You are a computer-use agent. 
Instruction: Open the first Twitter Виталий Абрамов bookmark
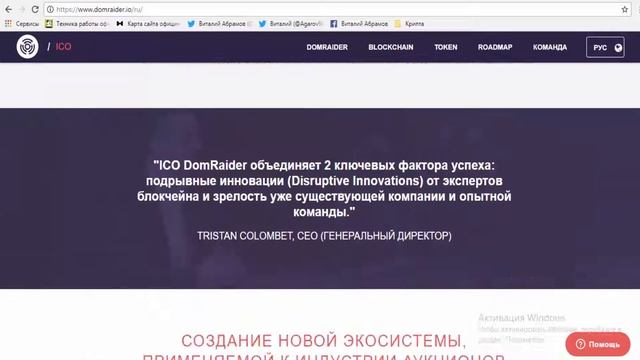220,24
